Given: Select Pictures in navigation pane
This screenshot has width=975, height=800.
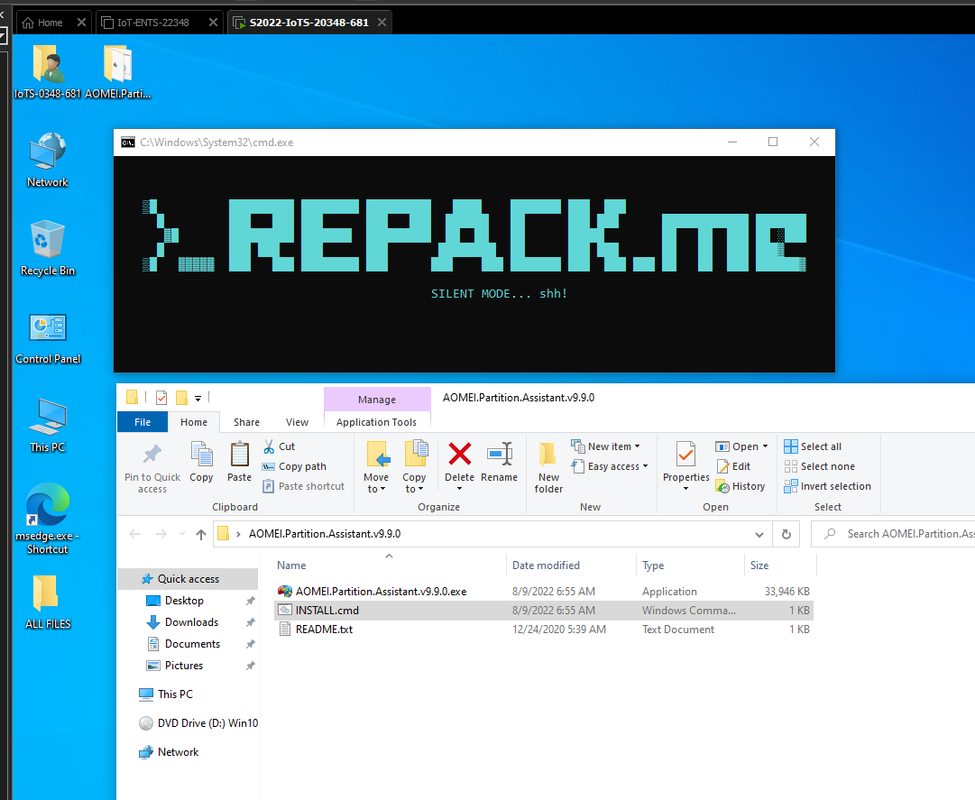Looking at the screenshot, I should 183,666.
